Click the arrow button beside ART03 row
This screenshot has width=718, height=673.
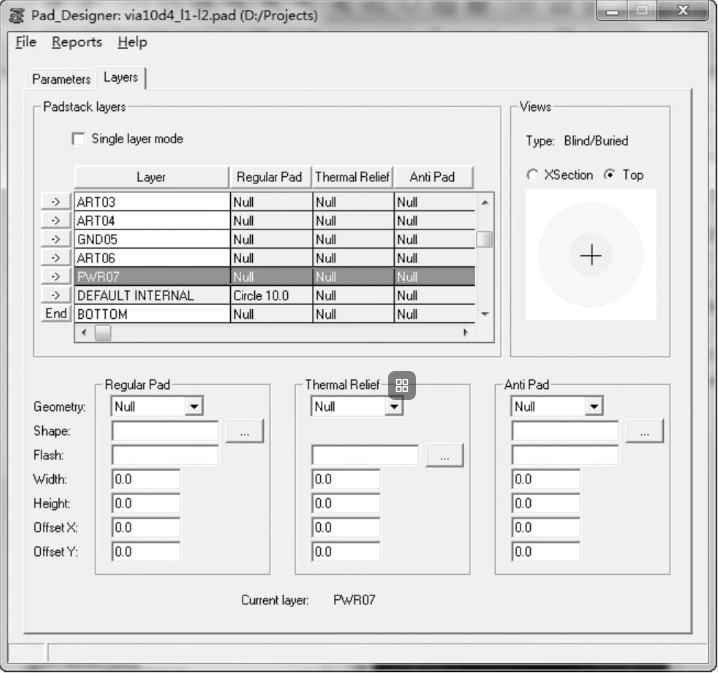56,202
